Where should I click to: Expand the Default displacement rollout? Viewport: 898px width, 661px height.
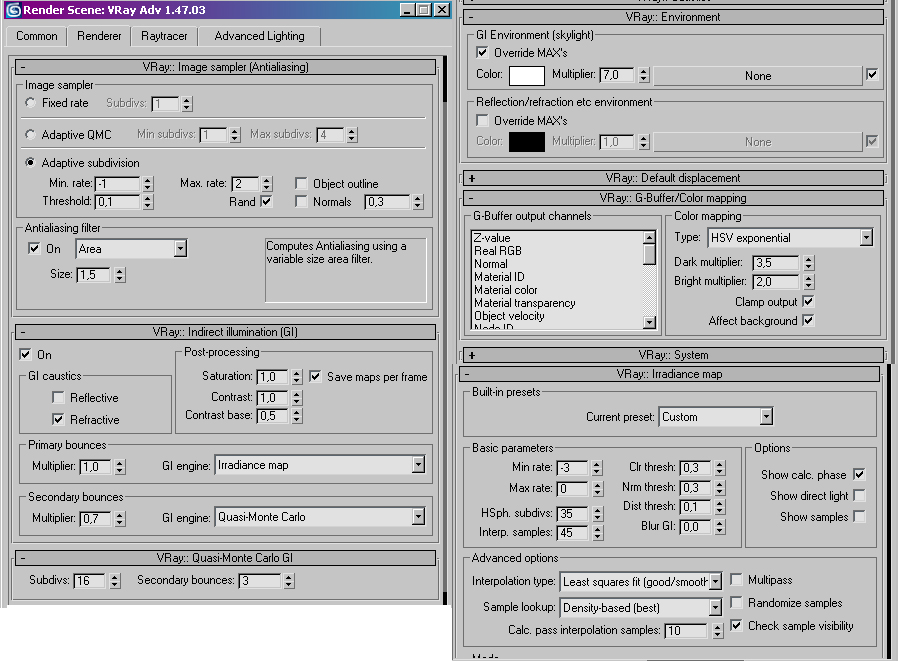coord(672,178)
